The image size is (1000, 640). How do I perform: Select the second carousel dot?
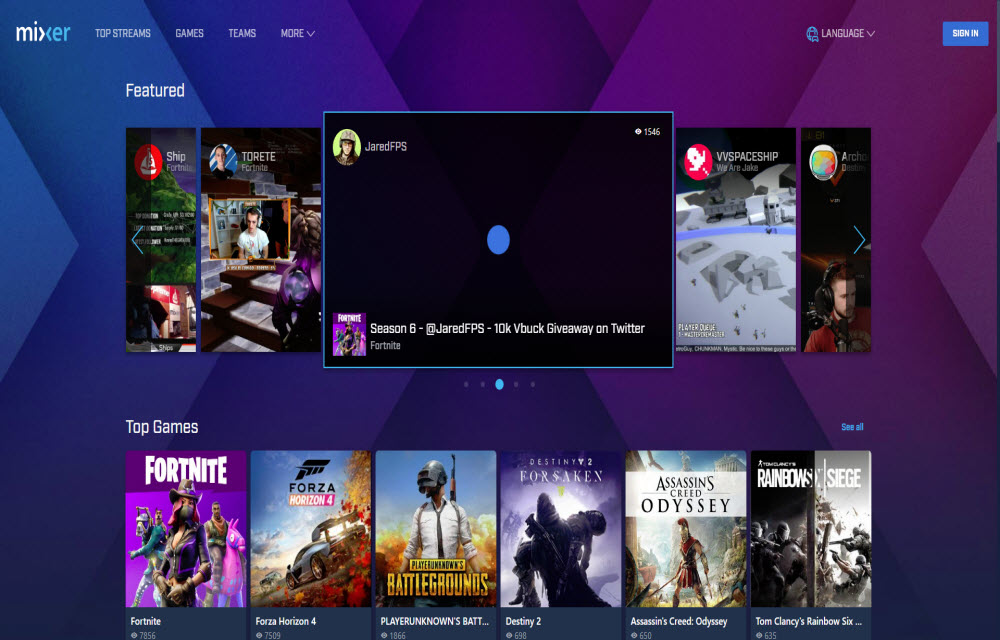[483, 384]
